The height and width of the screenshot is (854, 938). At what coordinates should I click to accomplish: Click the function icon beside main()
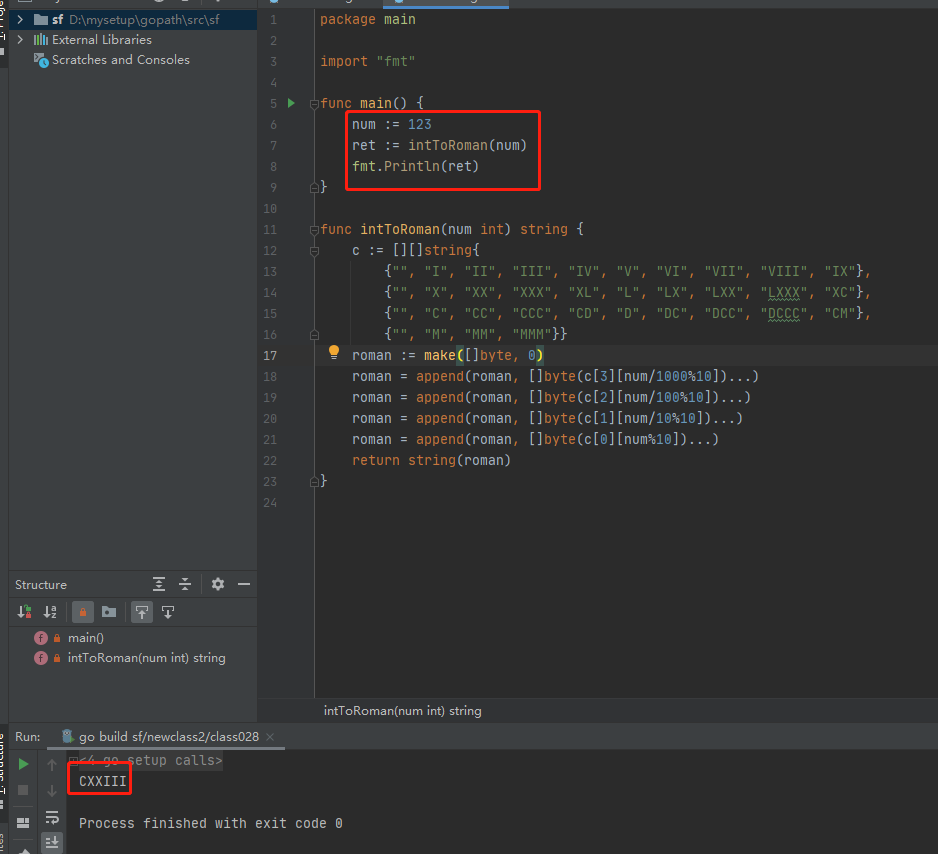point(41,638)
